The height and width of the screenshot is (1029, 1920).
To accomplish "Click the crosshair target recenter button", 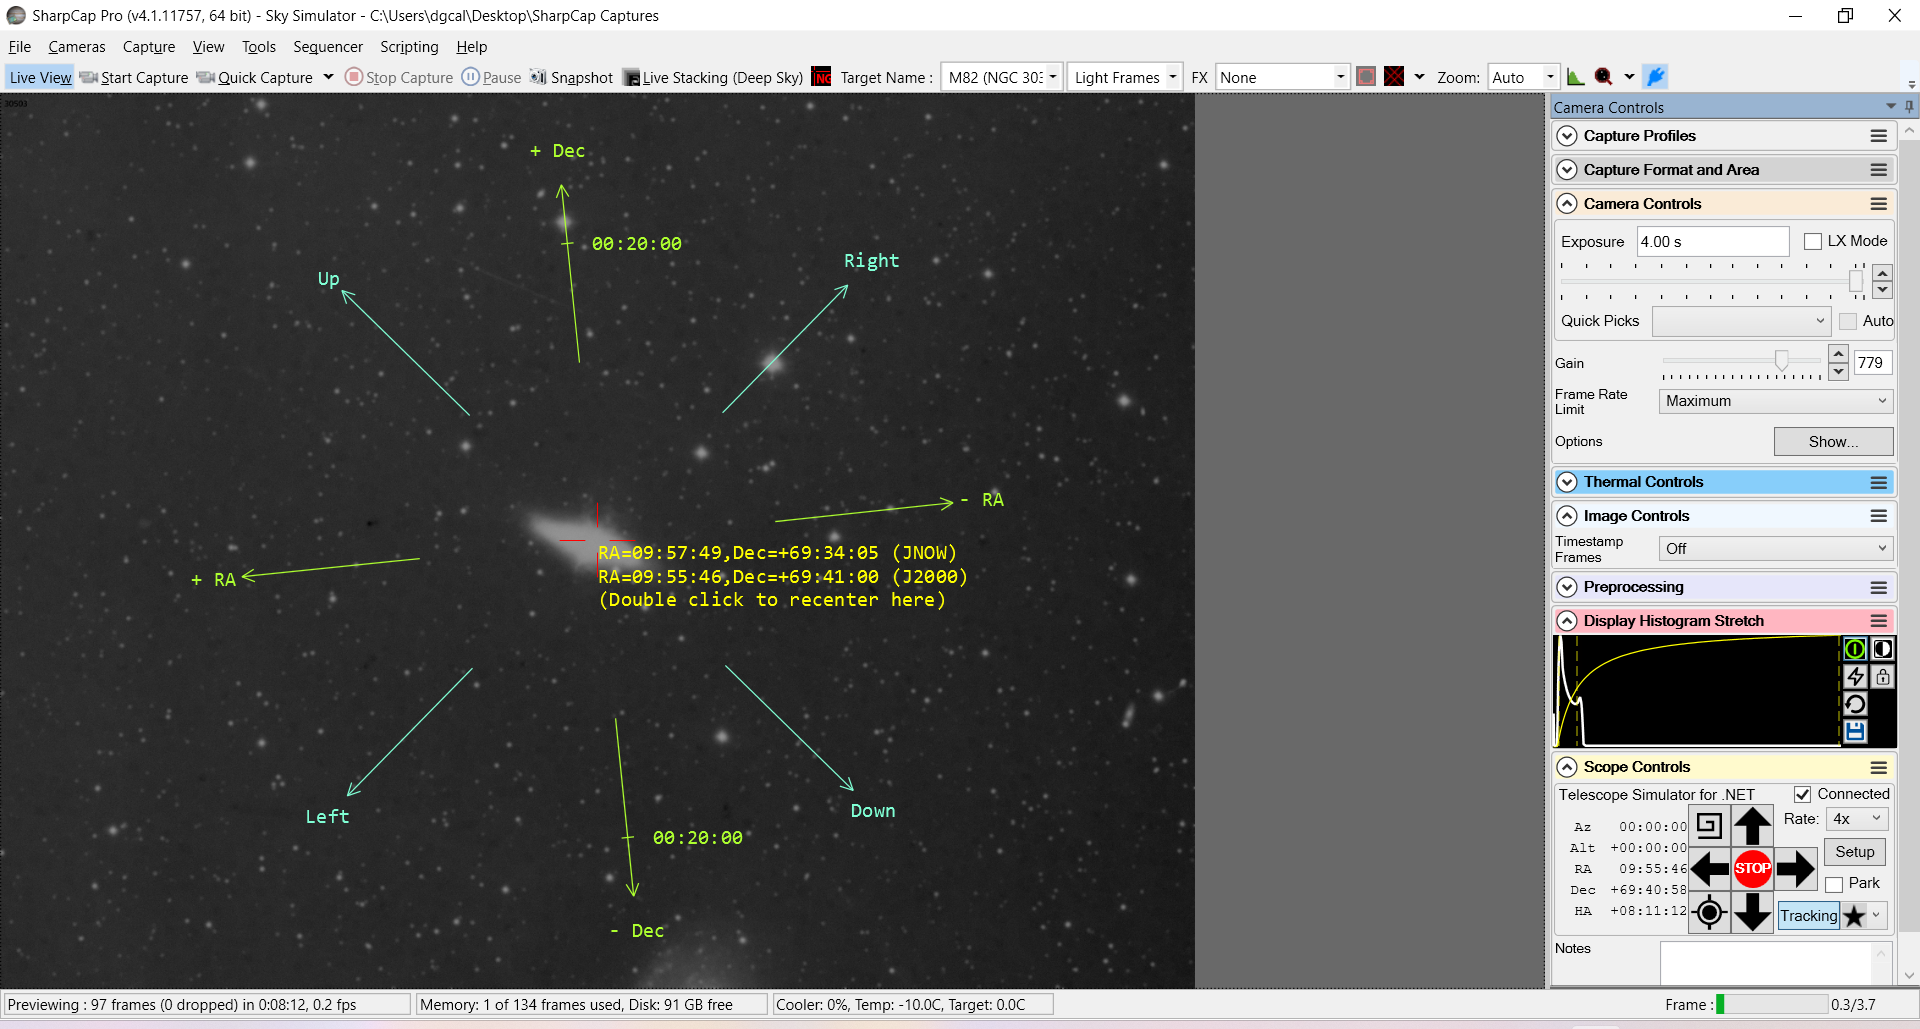I will [1710, 912].
